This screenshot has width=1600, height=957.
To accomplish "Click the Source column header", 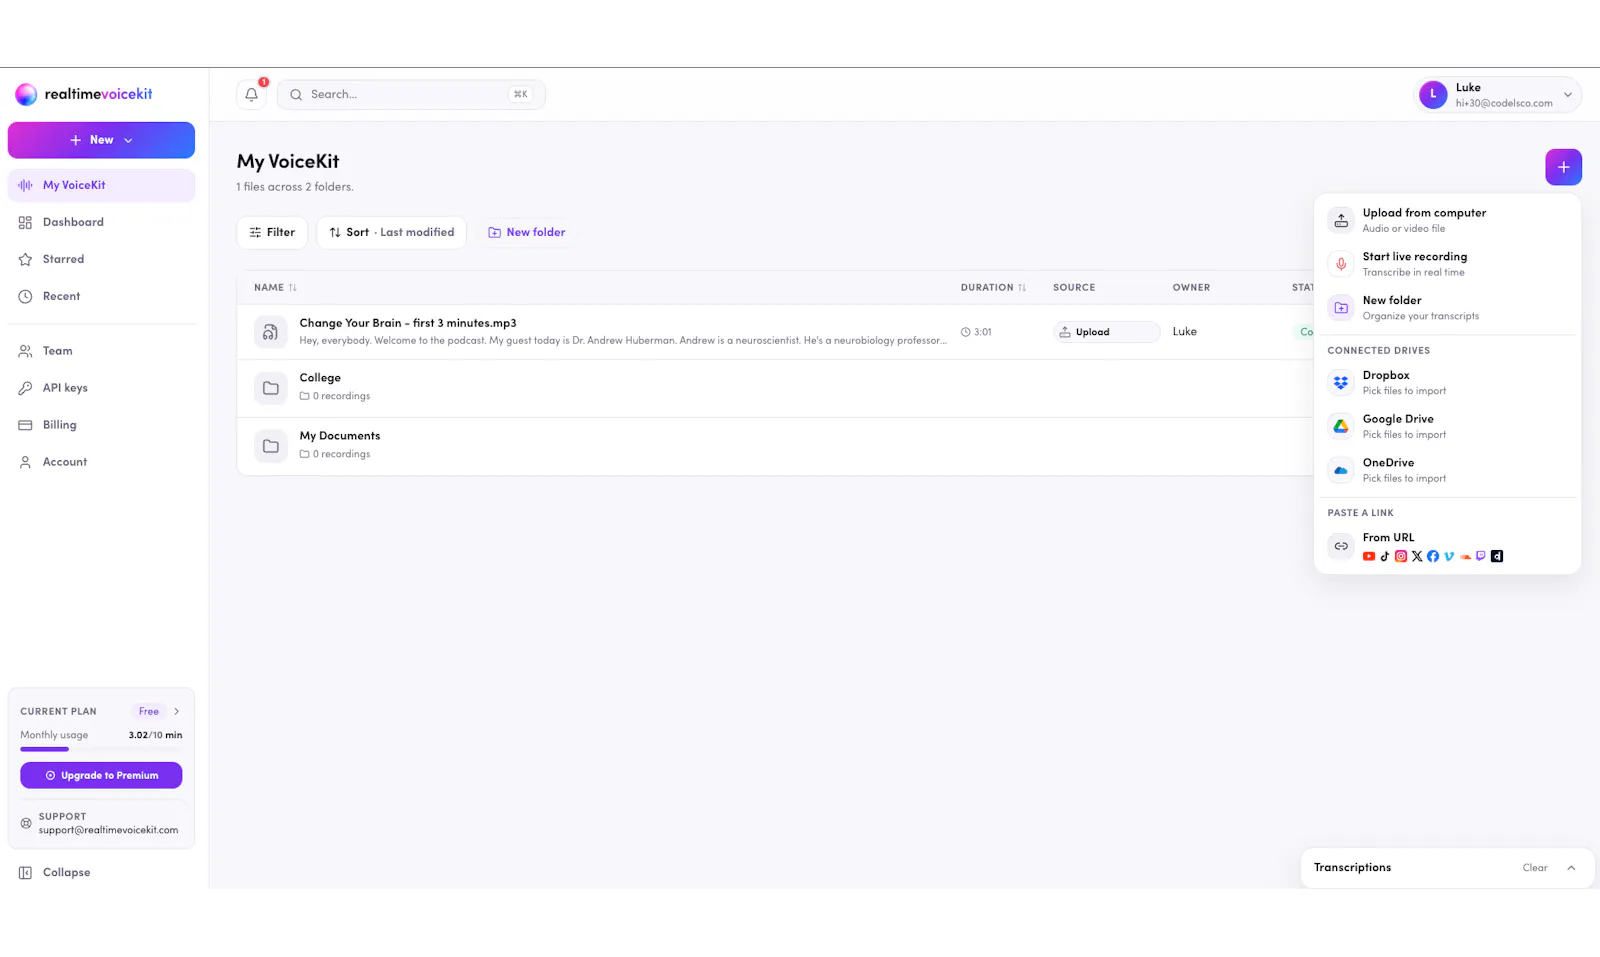I will pyautogui.click(x=1074, y=288).
